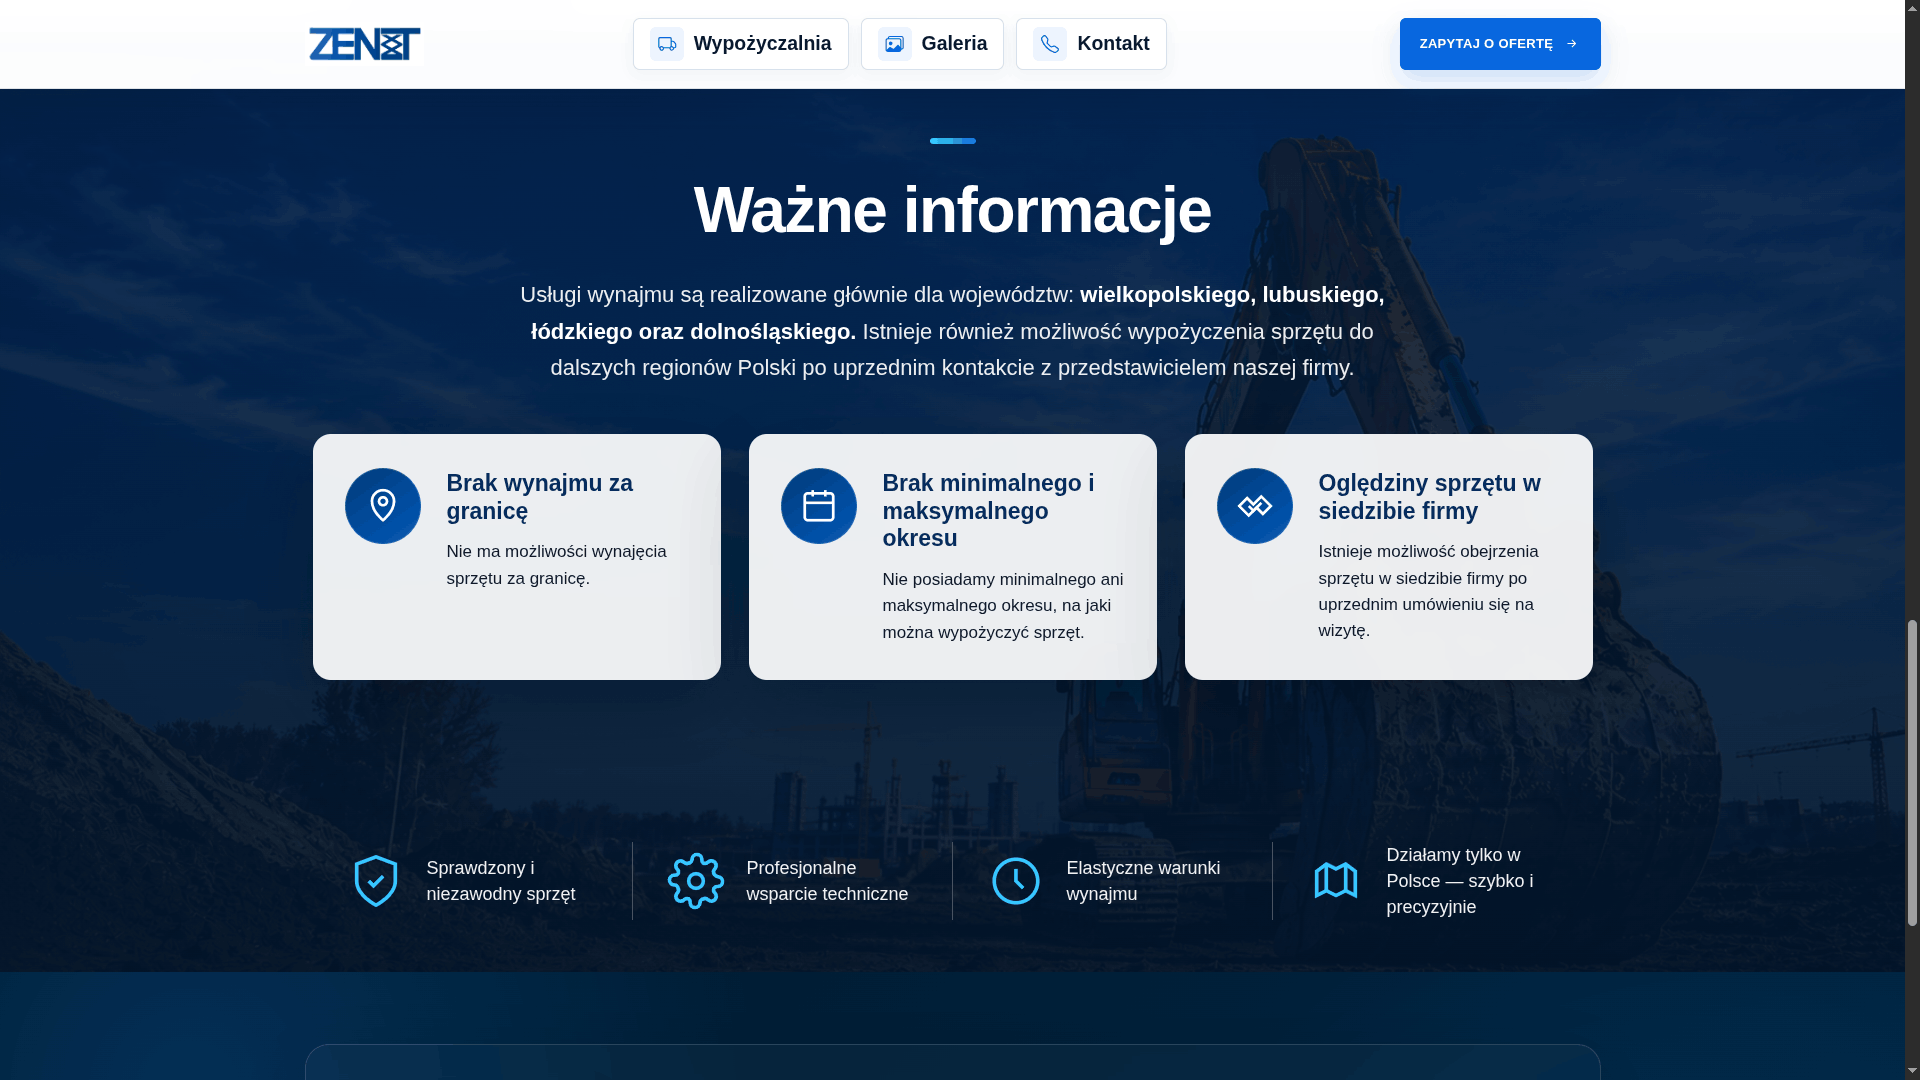The width and height of the screenshot is (1920, 1080).
Task: Click the text Sprawdzony i niezawodny sprzęt
Action: 501,881
